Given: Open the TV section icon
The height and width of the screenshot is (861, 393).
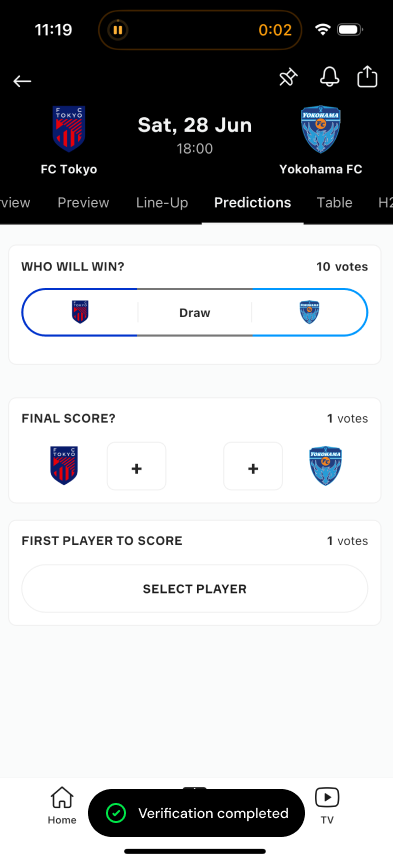Looking at the screenshot, I should (327, 805).
